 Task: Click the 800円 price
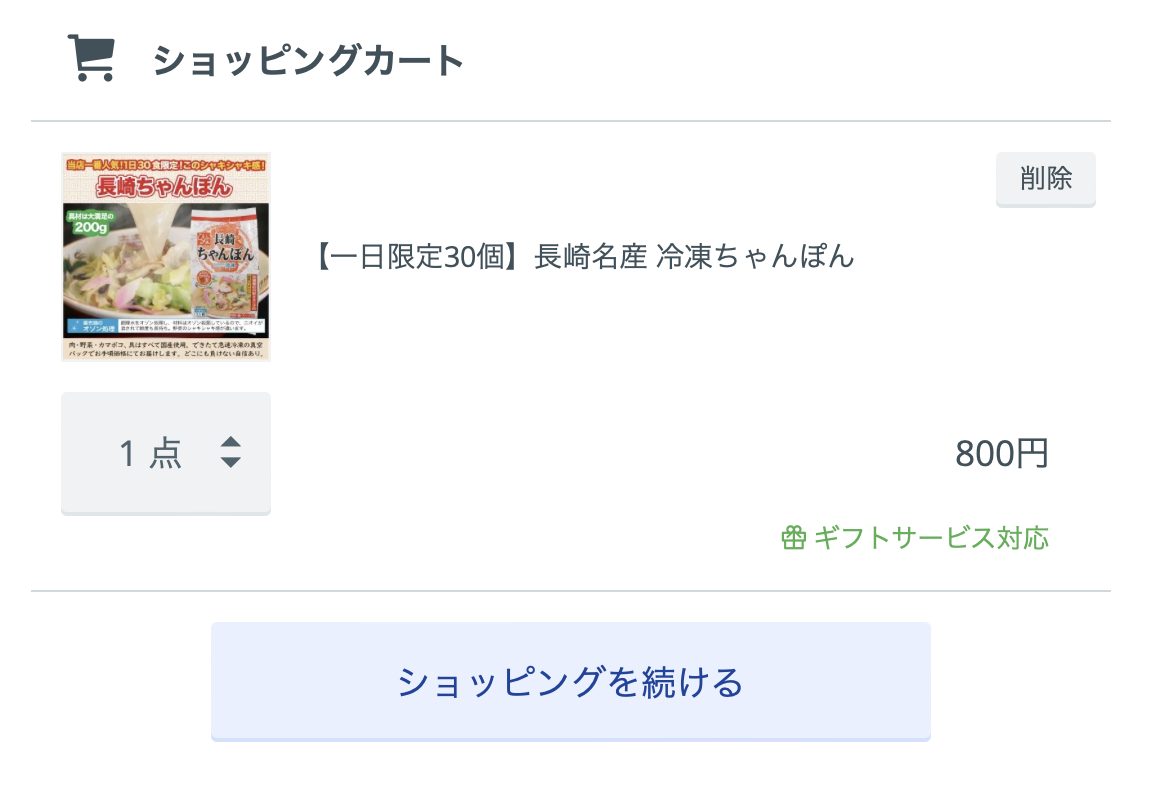tap(1001, 453)
